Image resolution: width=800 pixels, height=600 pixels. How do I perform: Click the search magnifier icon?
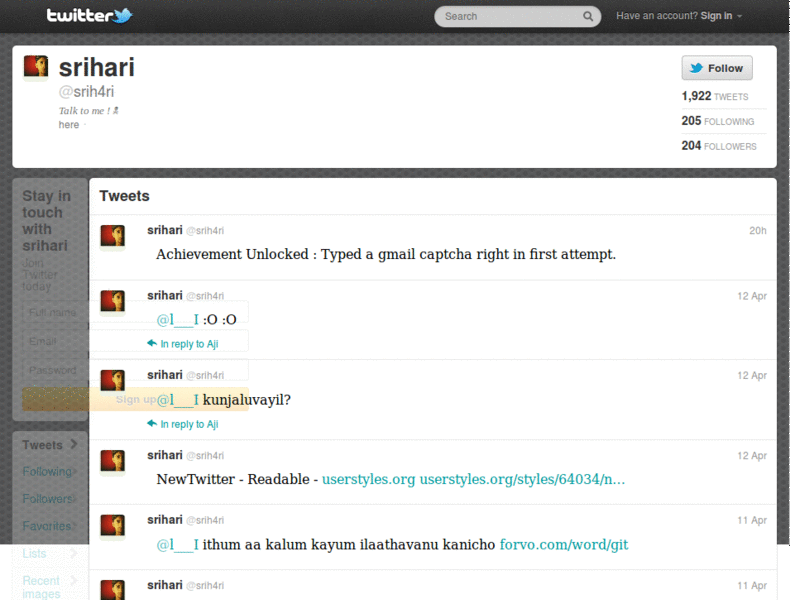pyautogui.click(x=588, y=16)
